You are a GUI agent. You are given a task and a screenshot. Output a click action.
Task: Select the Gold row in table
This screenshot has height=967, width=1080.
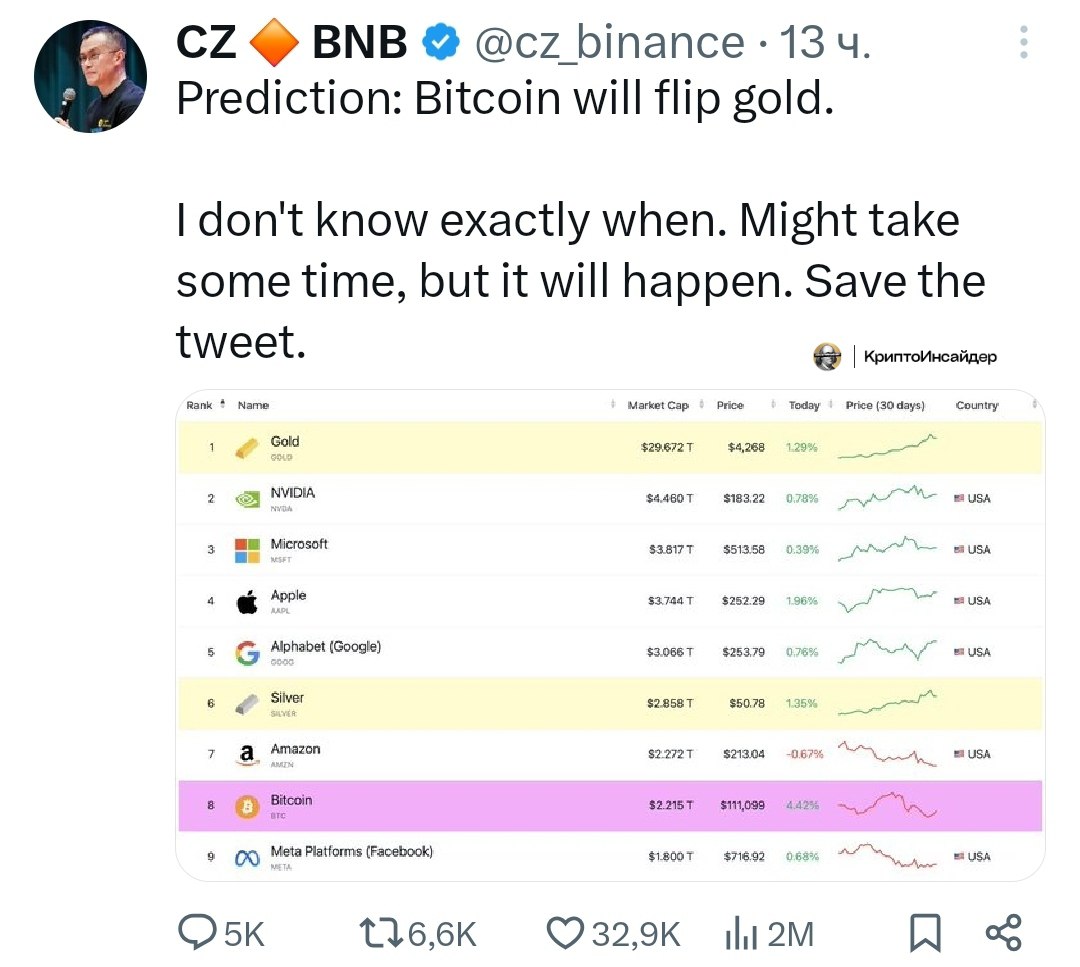[x=610, y=447]
